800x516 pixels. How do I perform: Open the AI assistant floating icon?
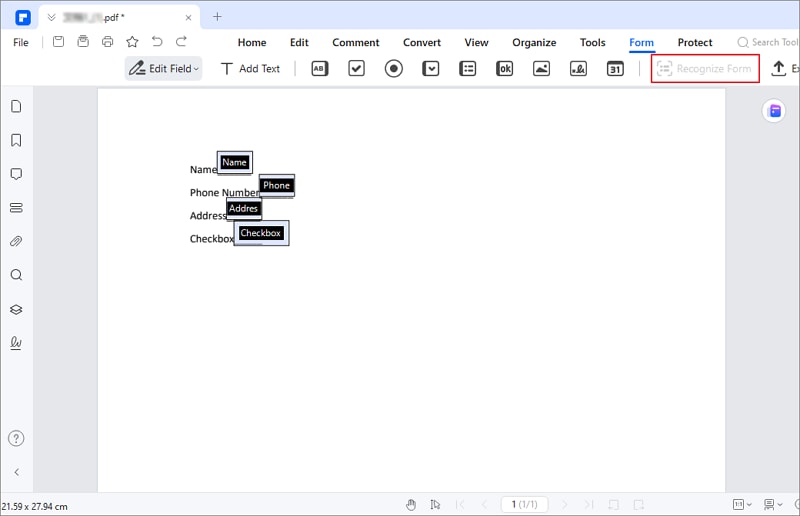coord(774,111)
